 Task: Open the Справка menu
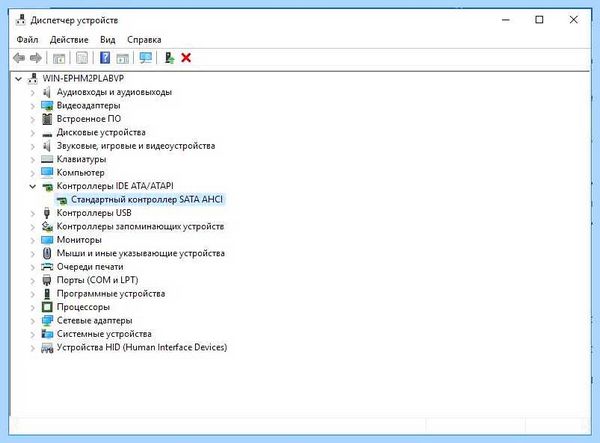click(144, 40)
